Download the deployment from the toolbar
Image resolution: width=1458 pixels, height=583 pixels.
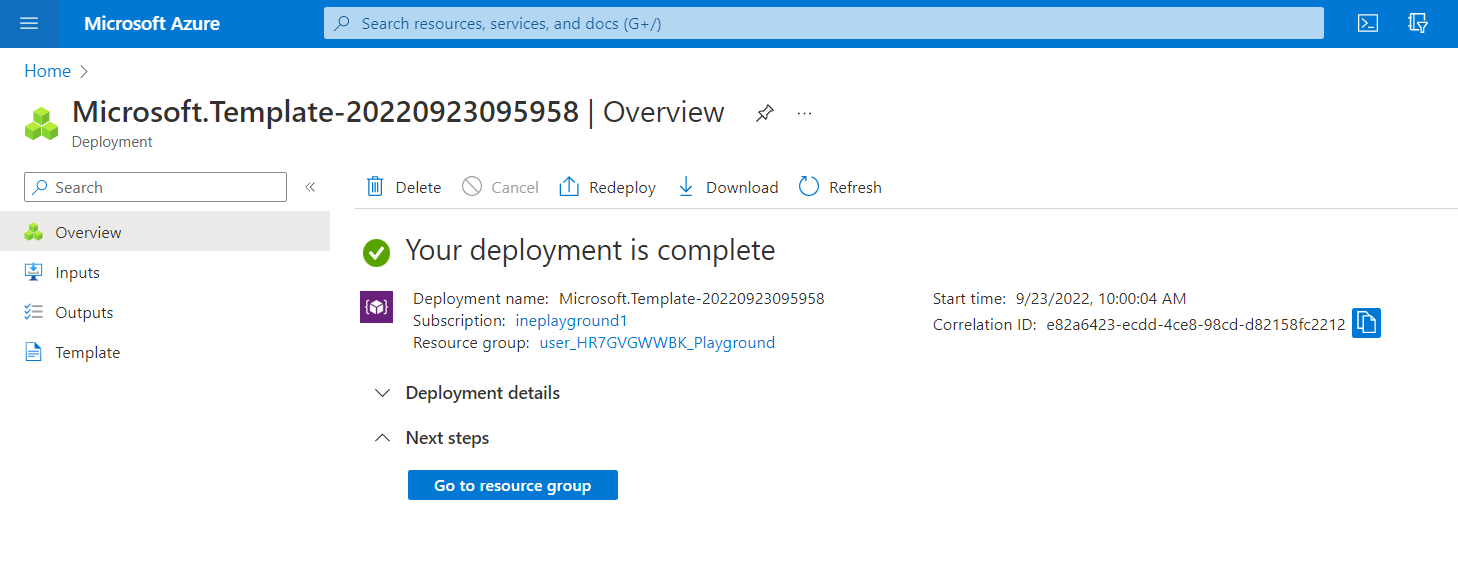click(x=728, y=187)
